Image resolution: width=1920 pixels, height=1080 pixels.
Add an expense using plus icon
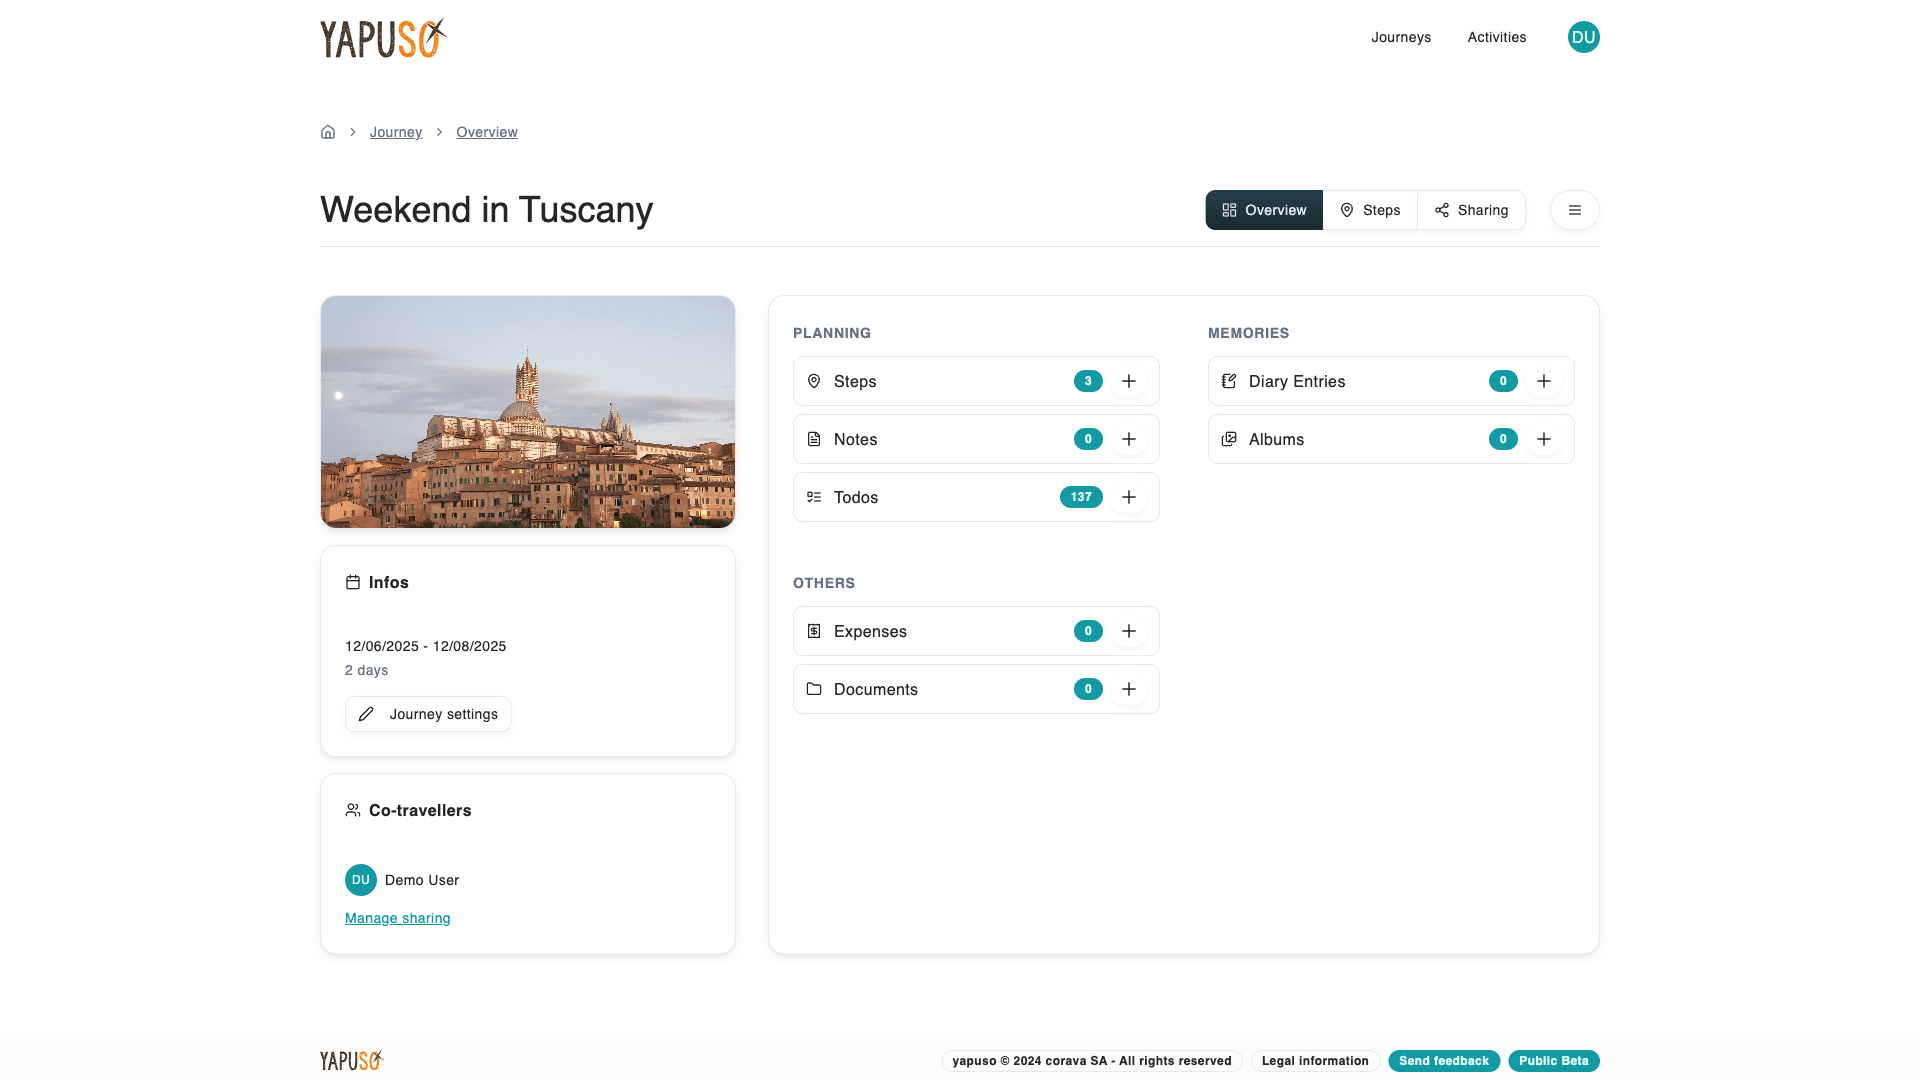[1129, 631]
